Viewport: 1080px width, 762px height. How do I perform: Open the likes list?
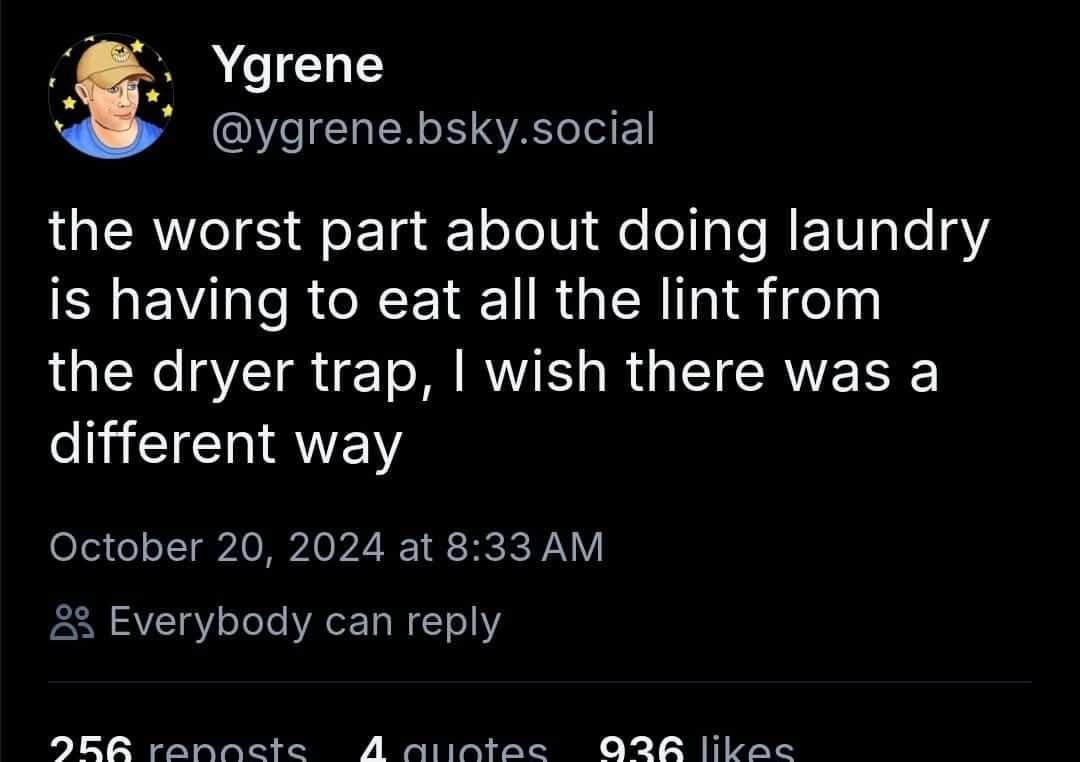[x=749, y=750]
